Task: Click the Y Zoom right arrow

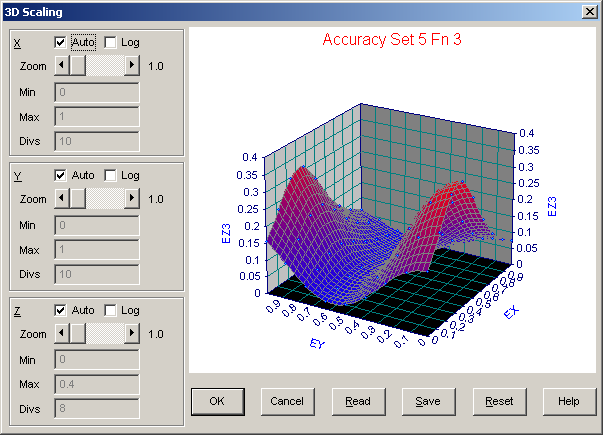Action: click(132, 198)
